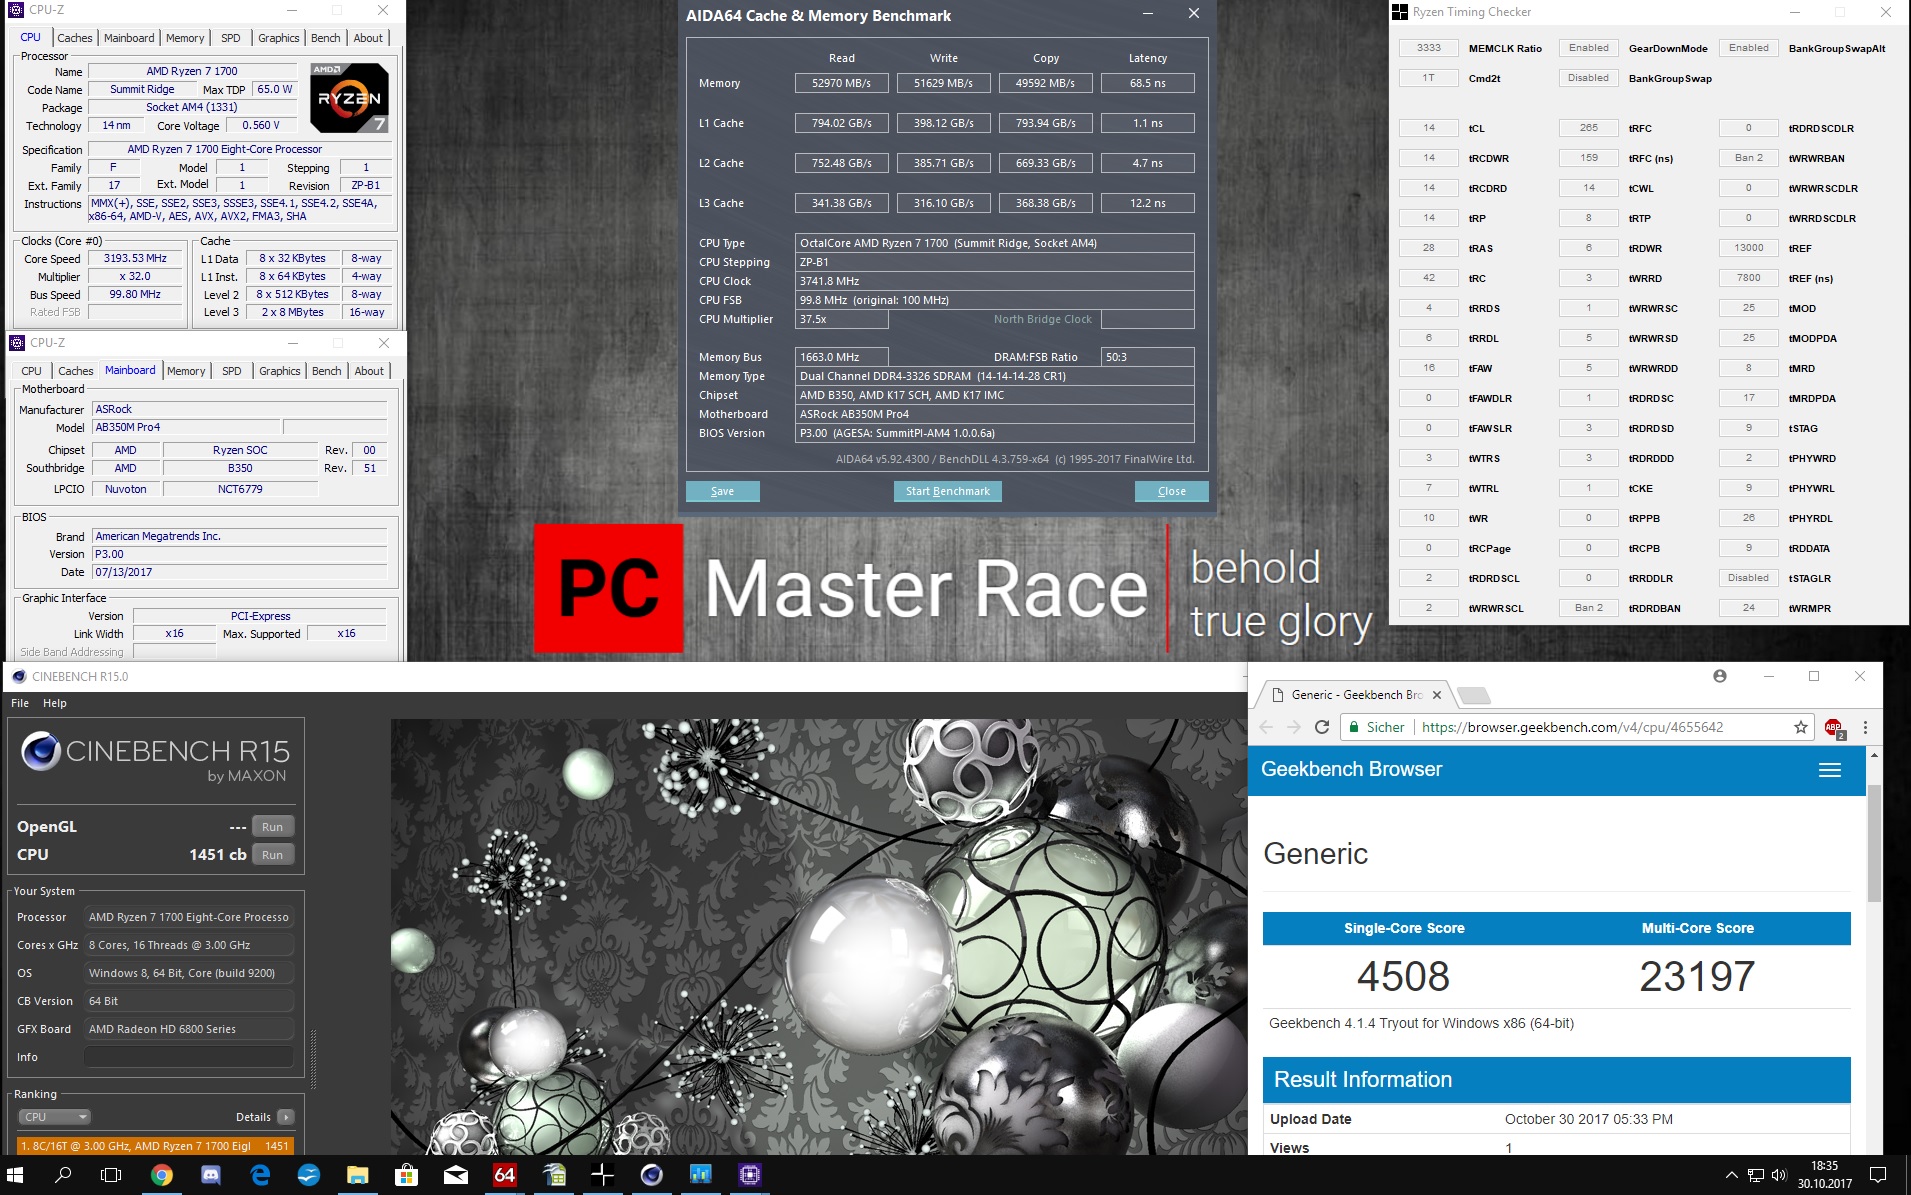Open Microsoft Edge from the taskbar
Image resolution: width=1911 pixels, height=1195 pixels.
(x=259, y=1175)
